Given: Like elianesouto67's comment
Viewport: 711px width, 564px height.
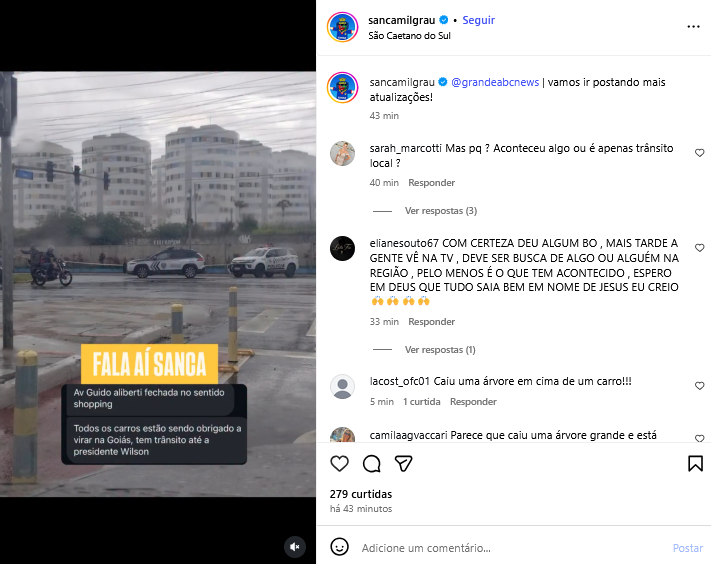Looking at the screenshot, I should [x=700, y=248].
